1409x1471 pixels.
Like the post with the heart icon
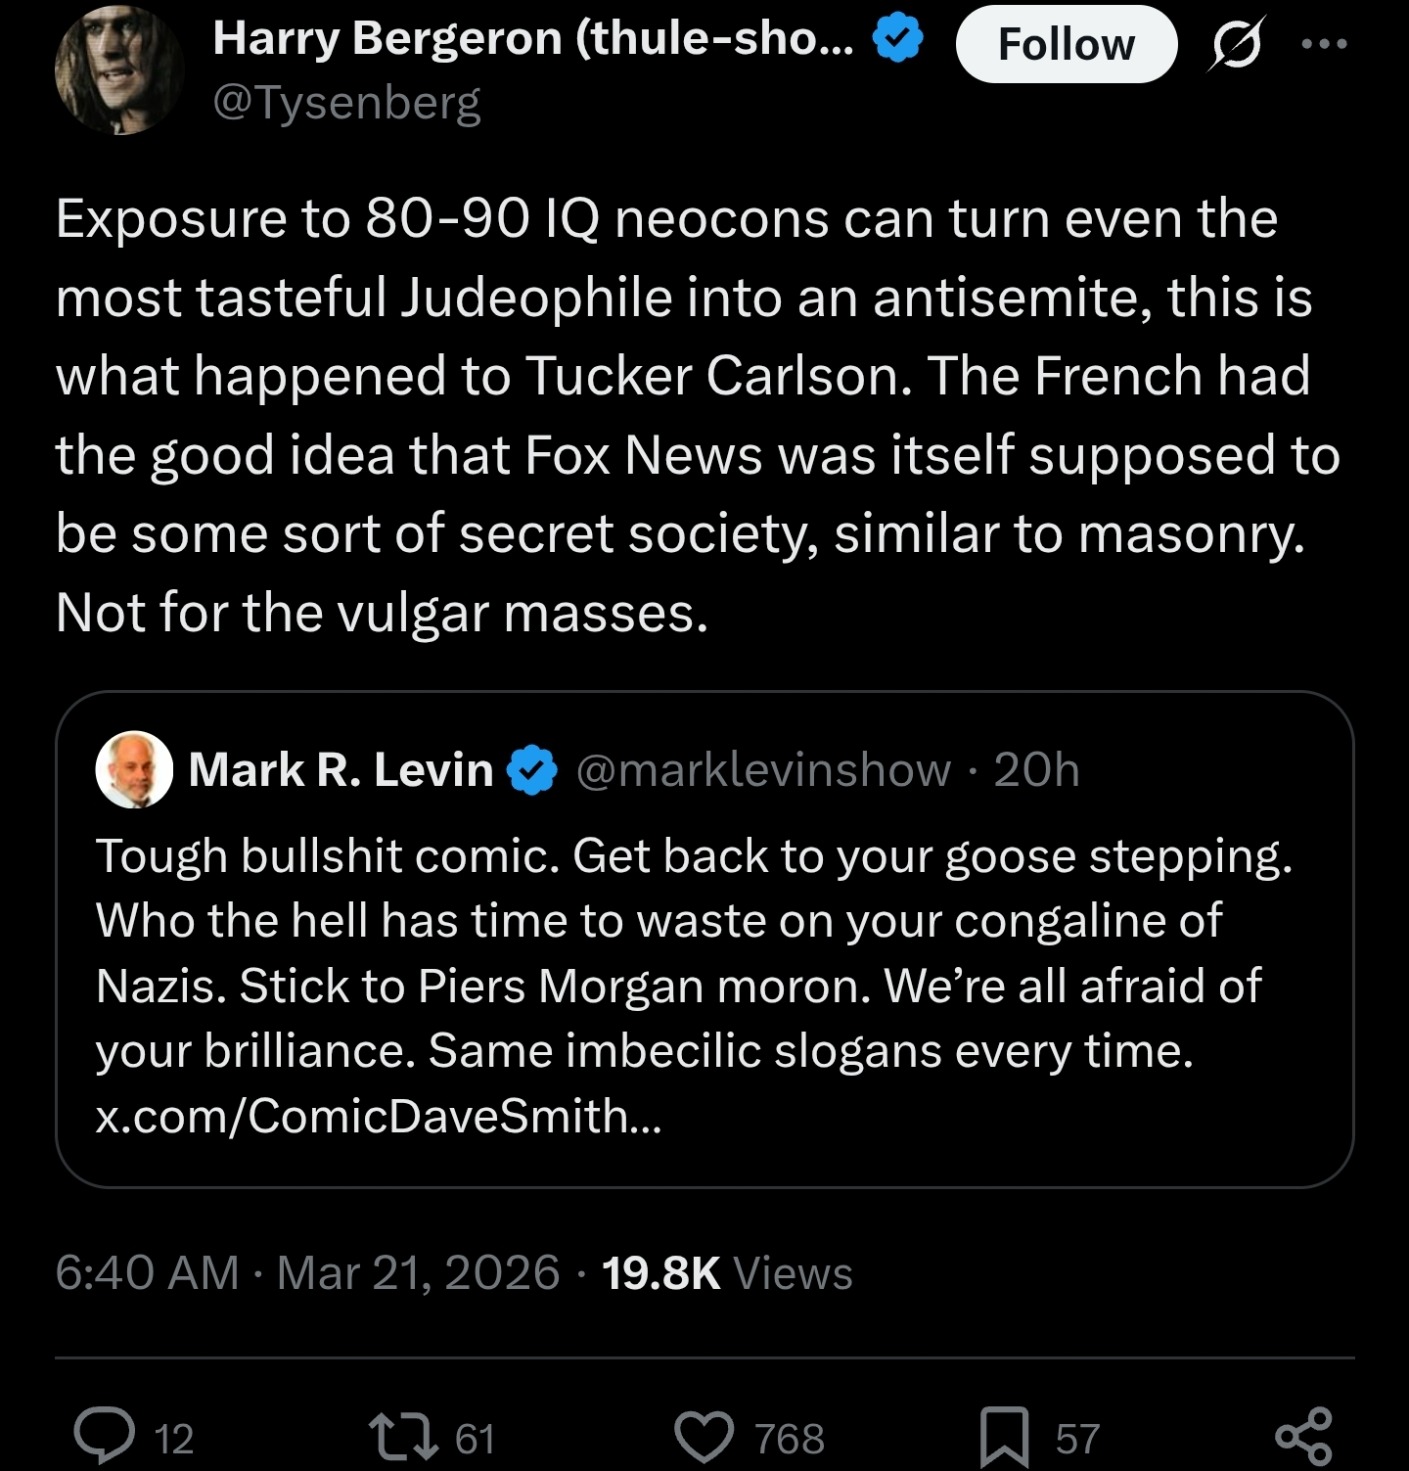(705, 1436)
